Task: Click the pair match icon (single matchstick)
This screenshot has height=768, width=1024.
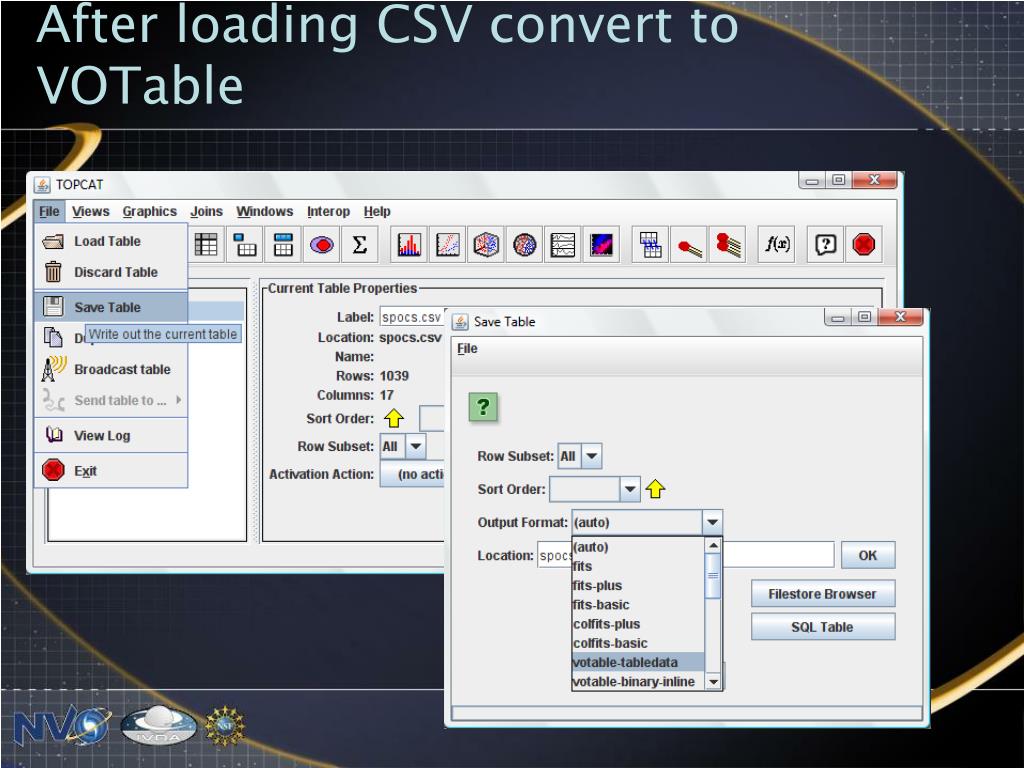Action: coord(689,245)
